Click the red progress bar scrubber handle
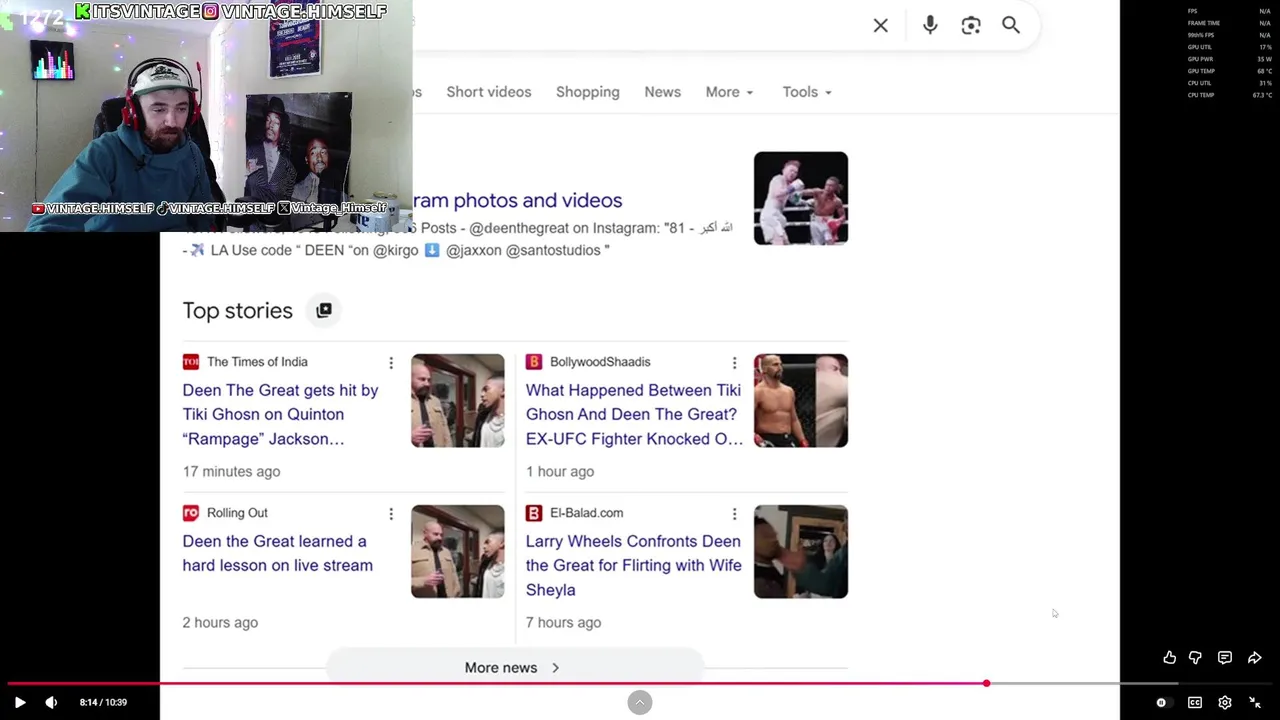The height and width of the screenshot is (720, 1280). click(986, 683)
